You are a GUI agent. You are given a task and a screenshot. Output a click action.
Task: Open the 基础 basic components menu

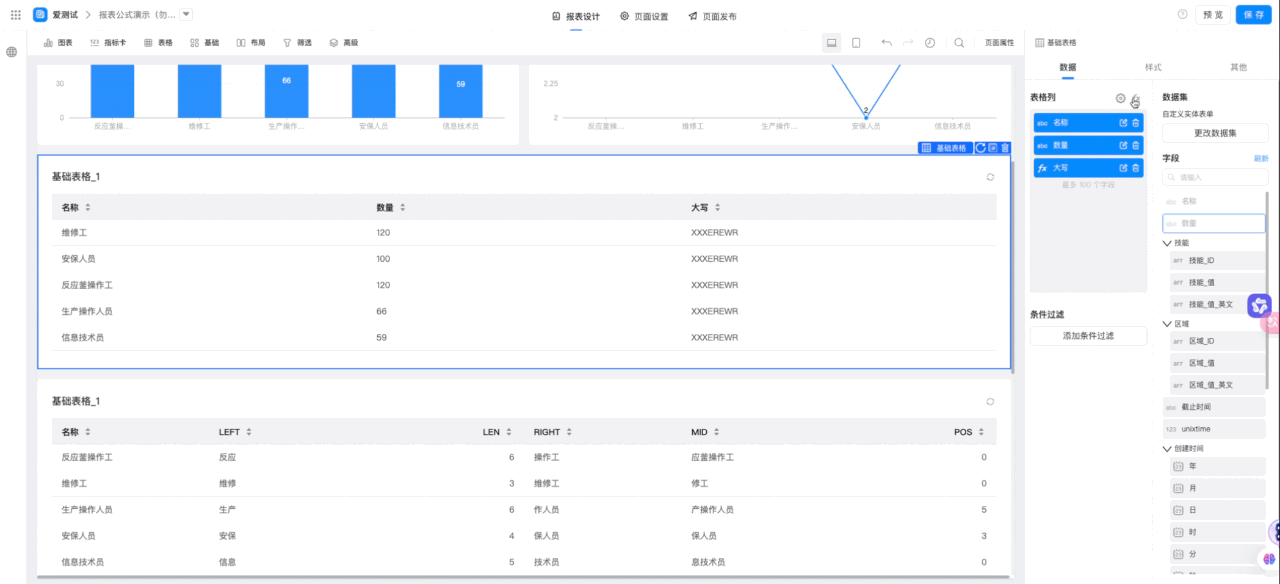click(204, 43)
